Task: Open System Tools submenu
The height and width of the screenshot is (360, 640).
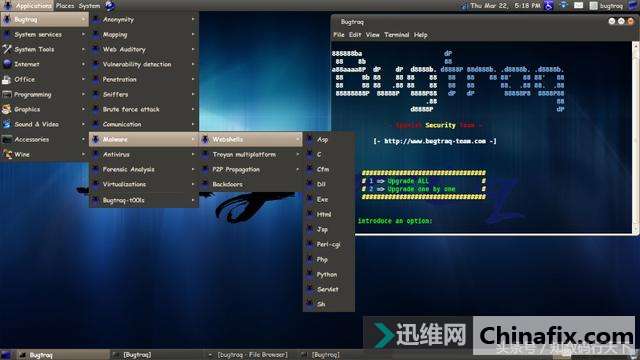Action: coord(44,49)
